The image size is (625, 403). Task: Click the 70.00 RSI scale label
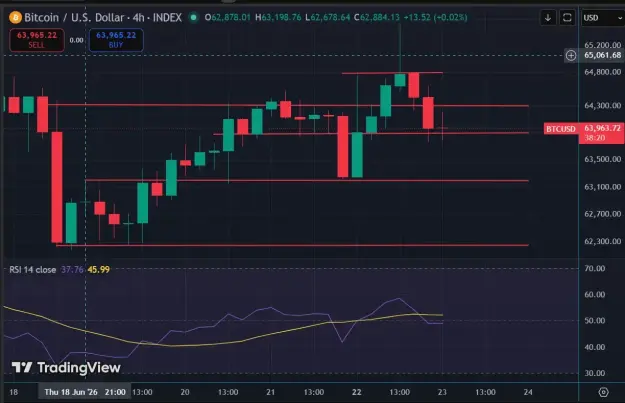[594, 269]
